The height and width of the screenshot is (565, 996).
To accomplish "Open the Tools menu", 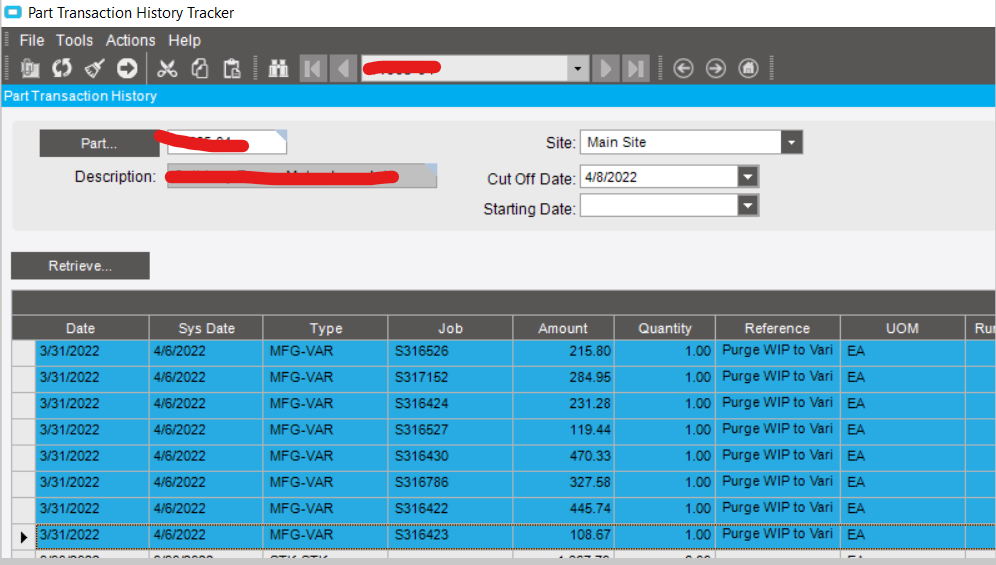I will [x=74, y=41].
